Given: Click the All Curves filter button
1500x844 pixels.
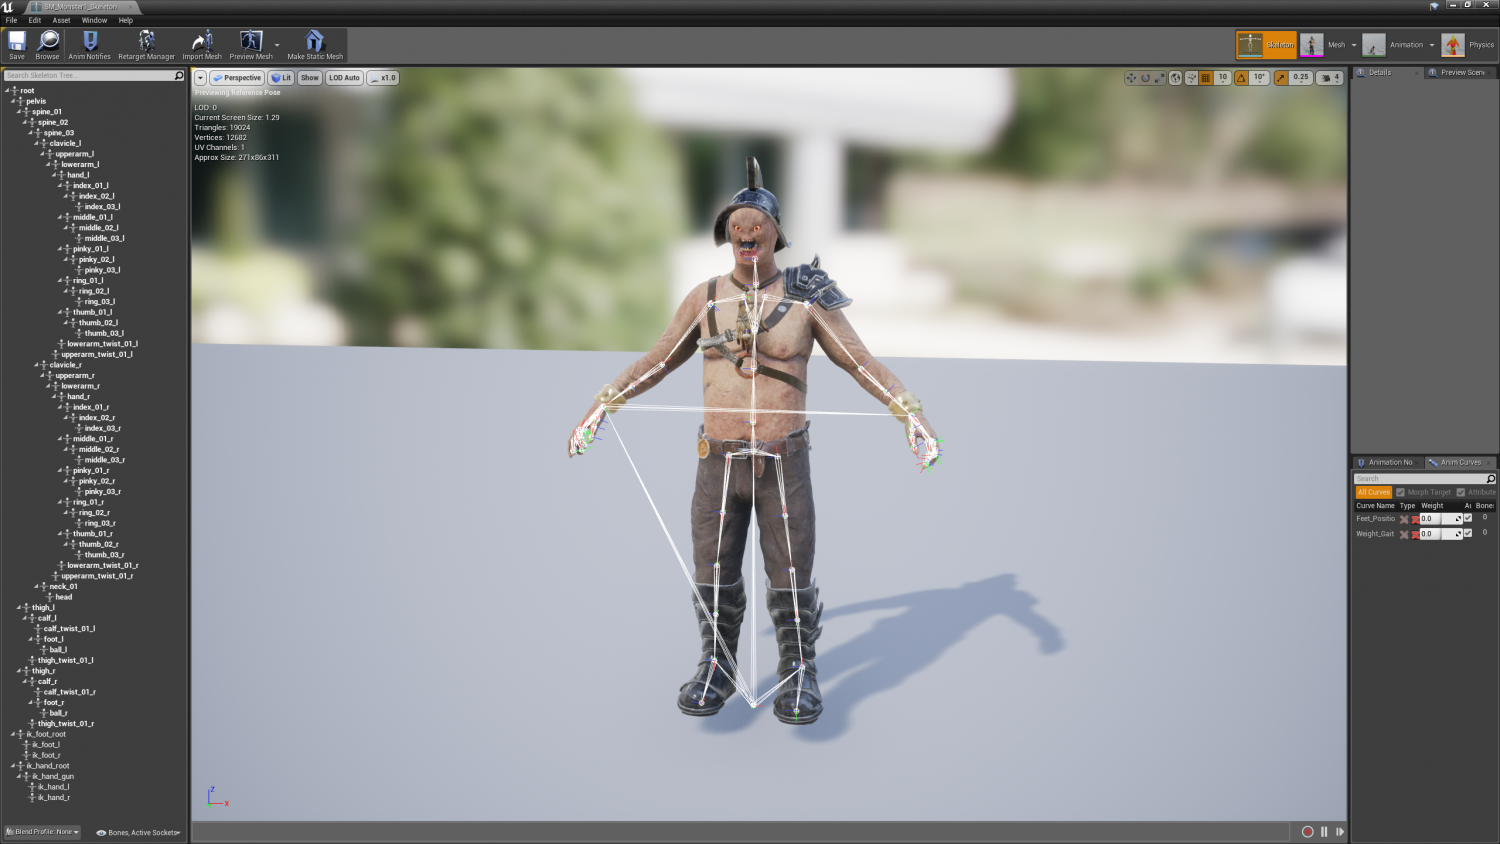Looking at the screenshot, I should 1373,492.
